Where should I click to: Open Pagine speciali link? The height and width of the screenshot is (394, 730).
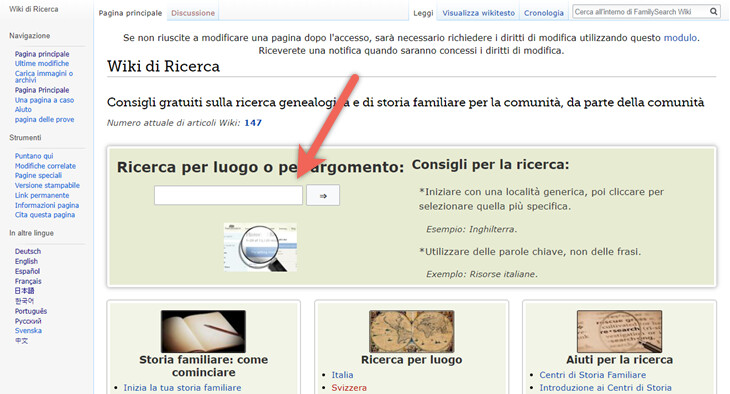(38, 176)
